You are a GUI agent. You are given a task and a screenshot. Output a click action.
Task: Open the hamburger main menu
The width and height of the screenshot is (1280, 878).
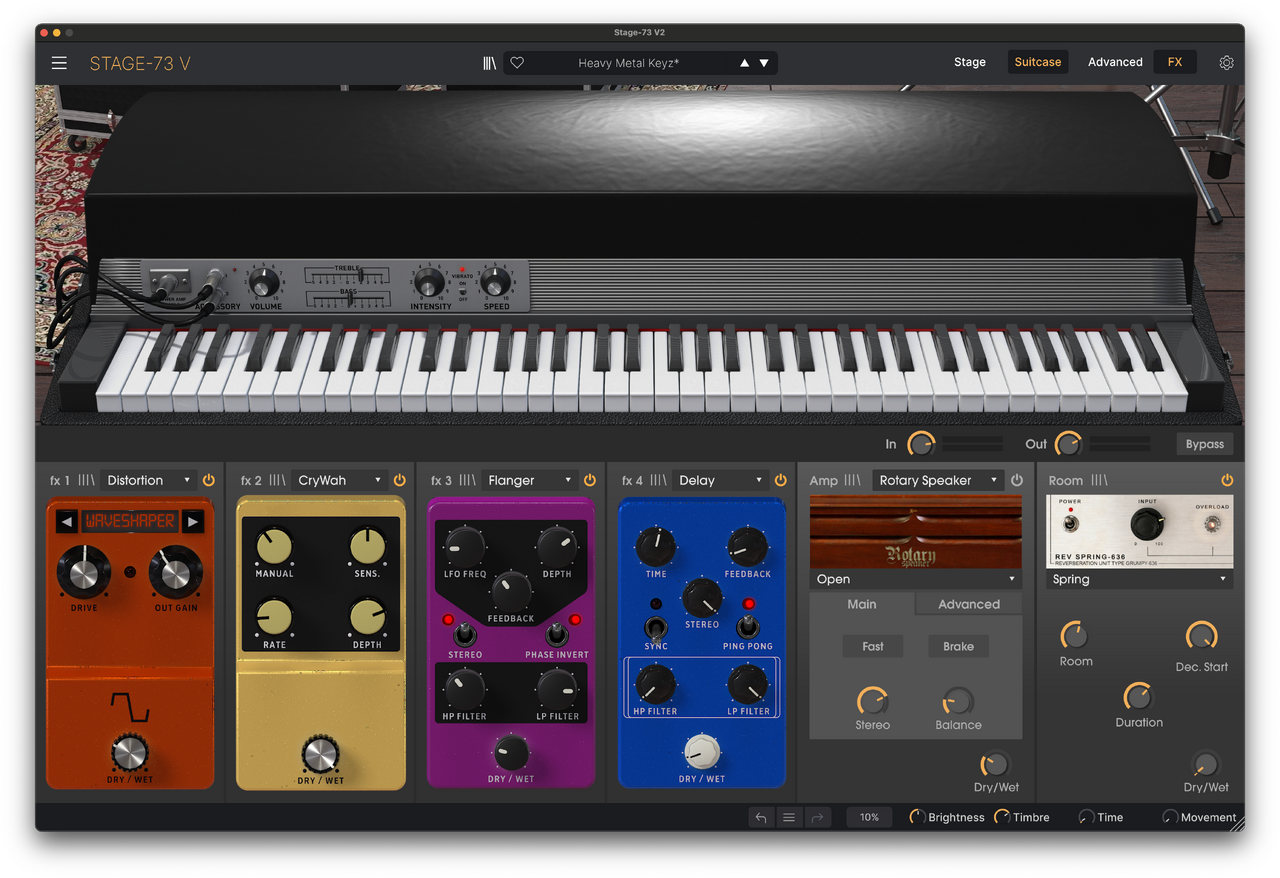tap(60, 63)
